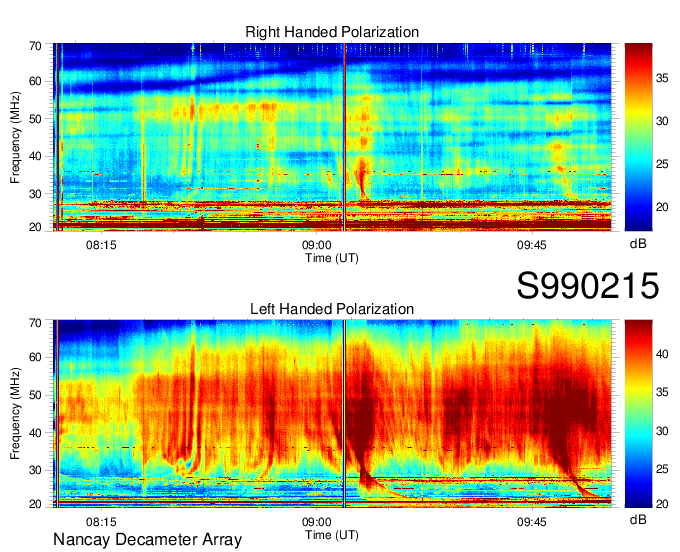Click the 40 value on Left Handed color bar

pos(662,354)
